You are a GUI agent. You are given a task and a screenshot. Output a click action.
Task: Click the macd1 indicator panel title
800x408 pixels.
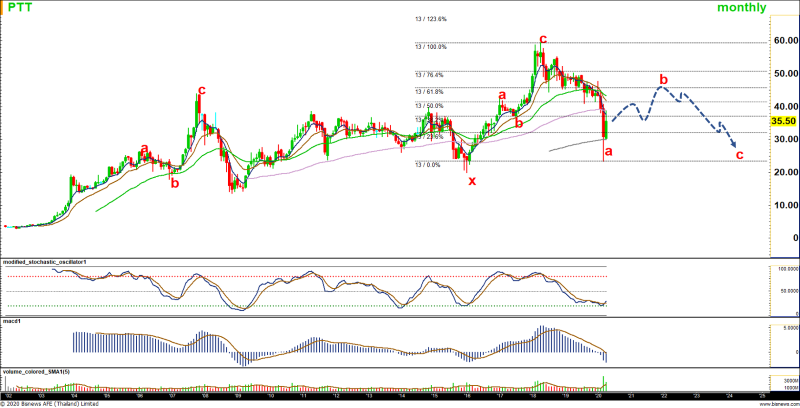coord(14,321)
